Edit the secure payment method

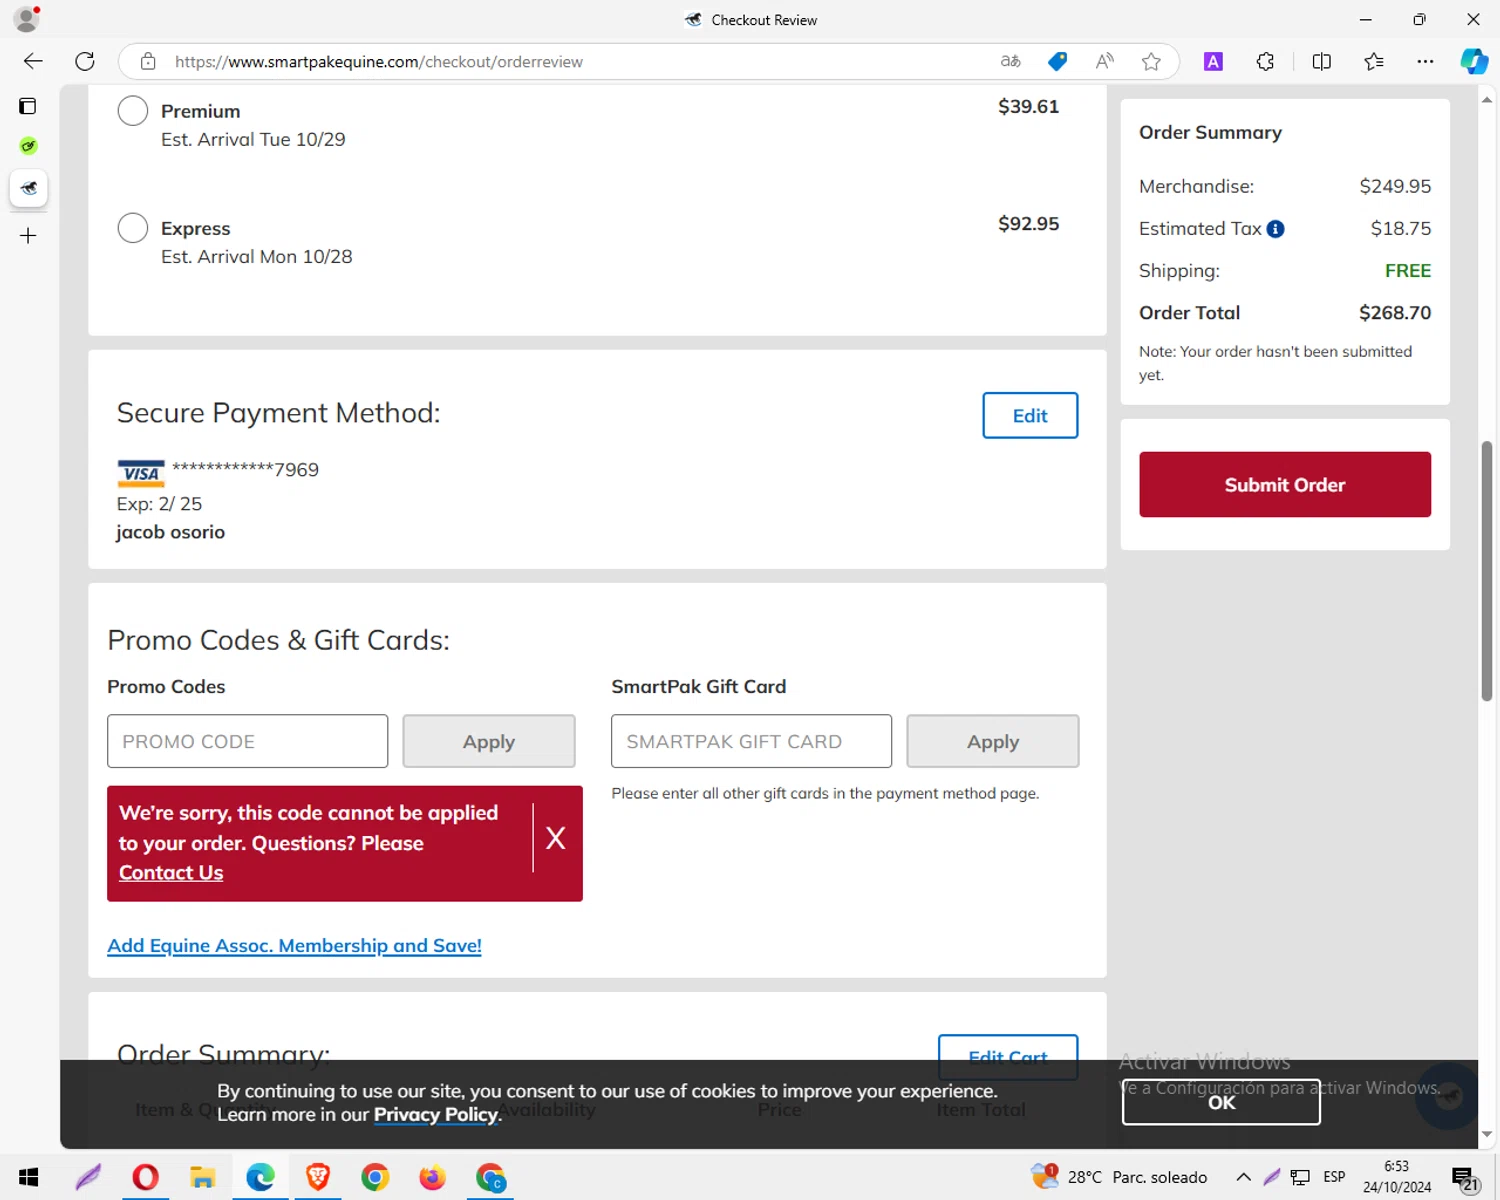(x=1030, y=415)
